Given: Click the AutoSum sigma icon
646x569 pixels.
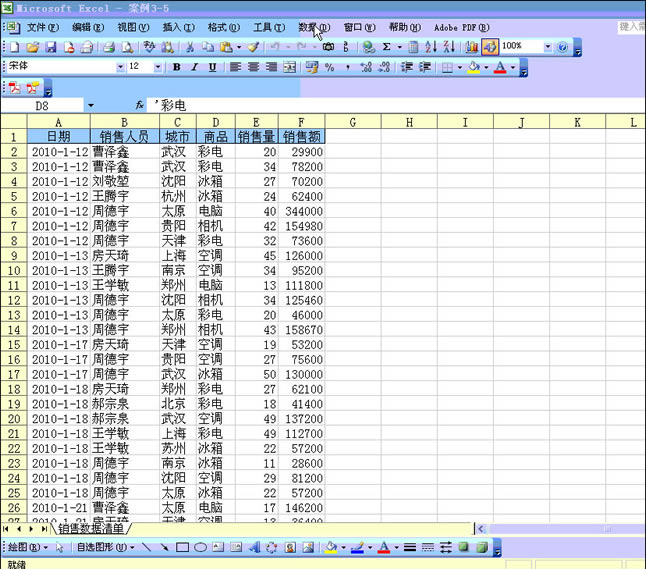Looking at the screenshot, I should pos(386,47).
